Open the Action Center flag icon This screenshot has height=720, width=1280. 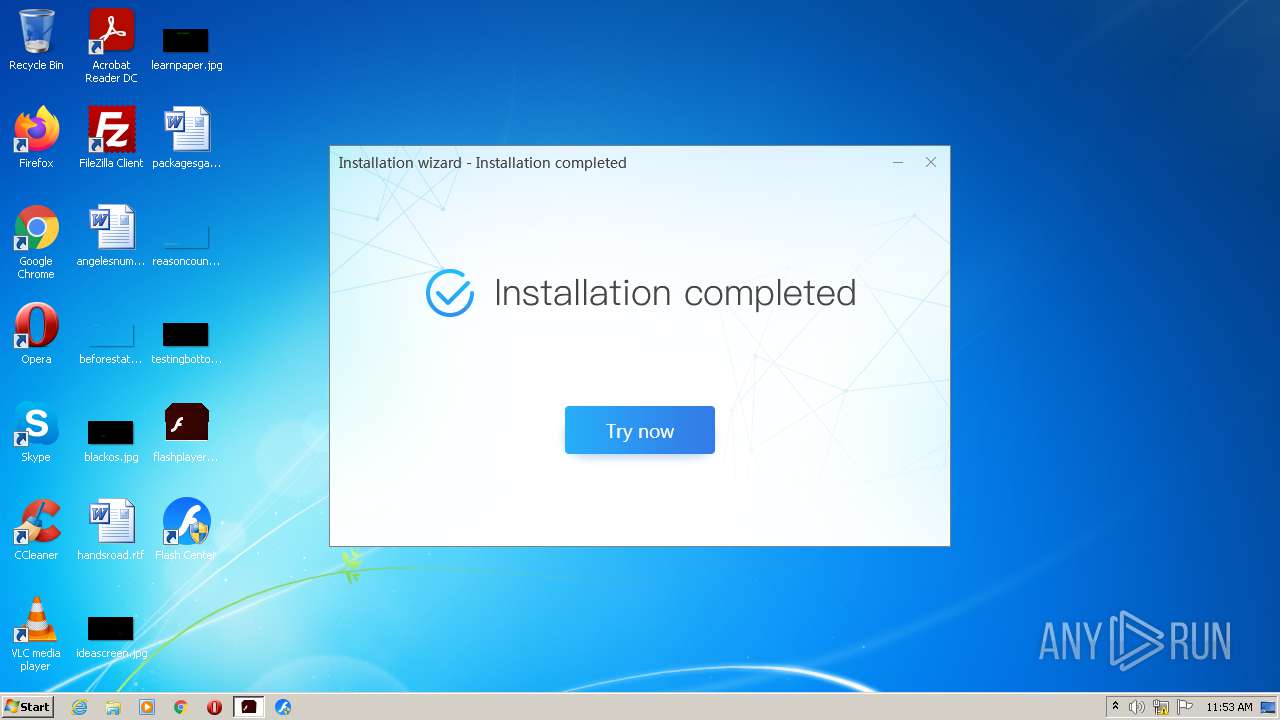click(x=1185, y=707)
